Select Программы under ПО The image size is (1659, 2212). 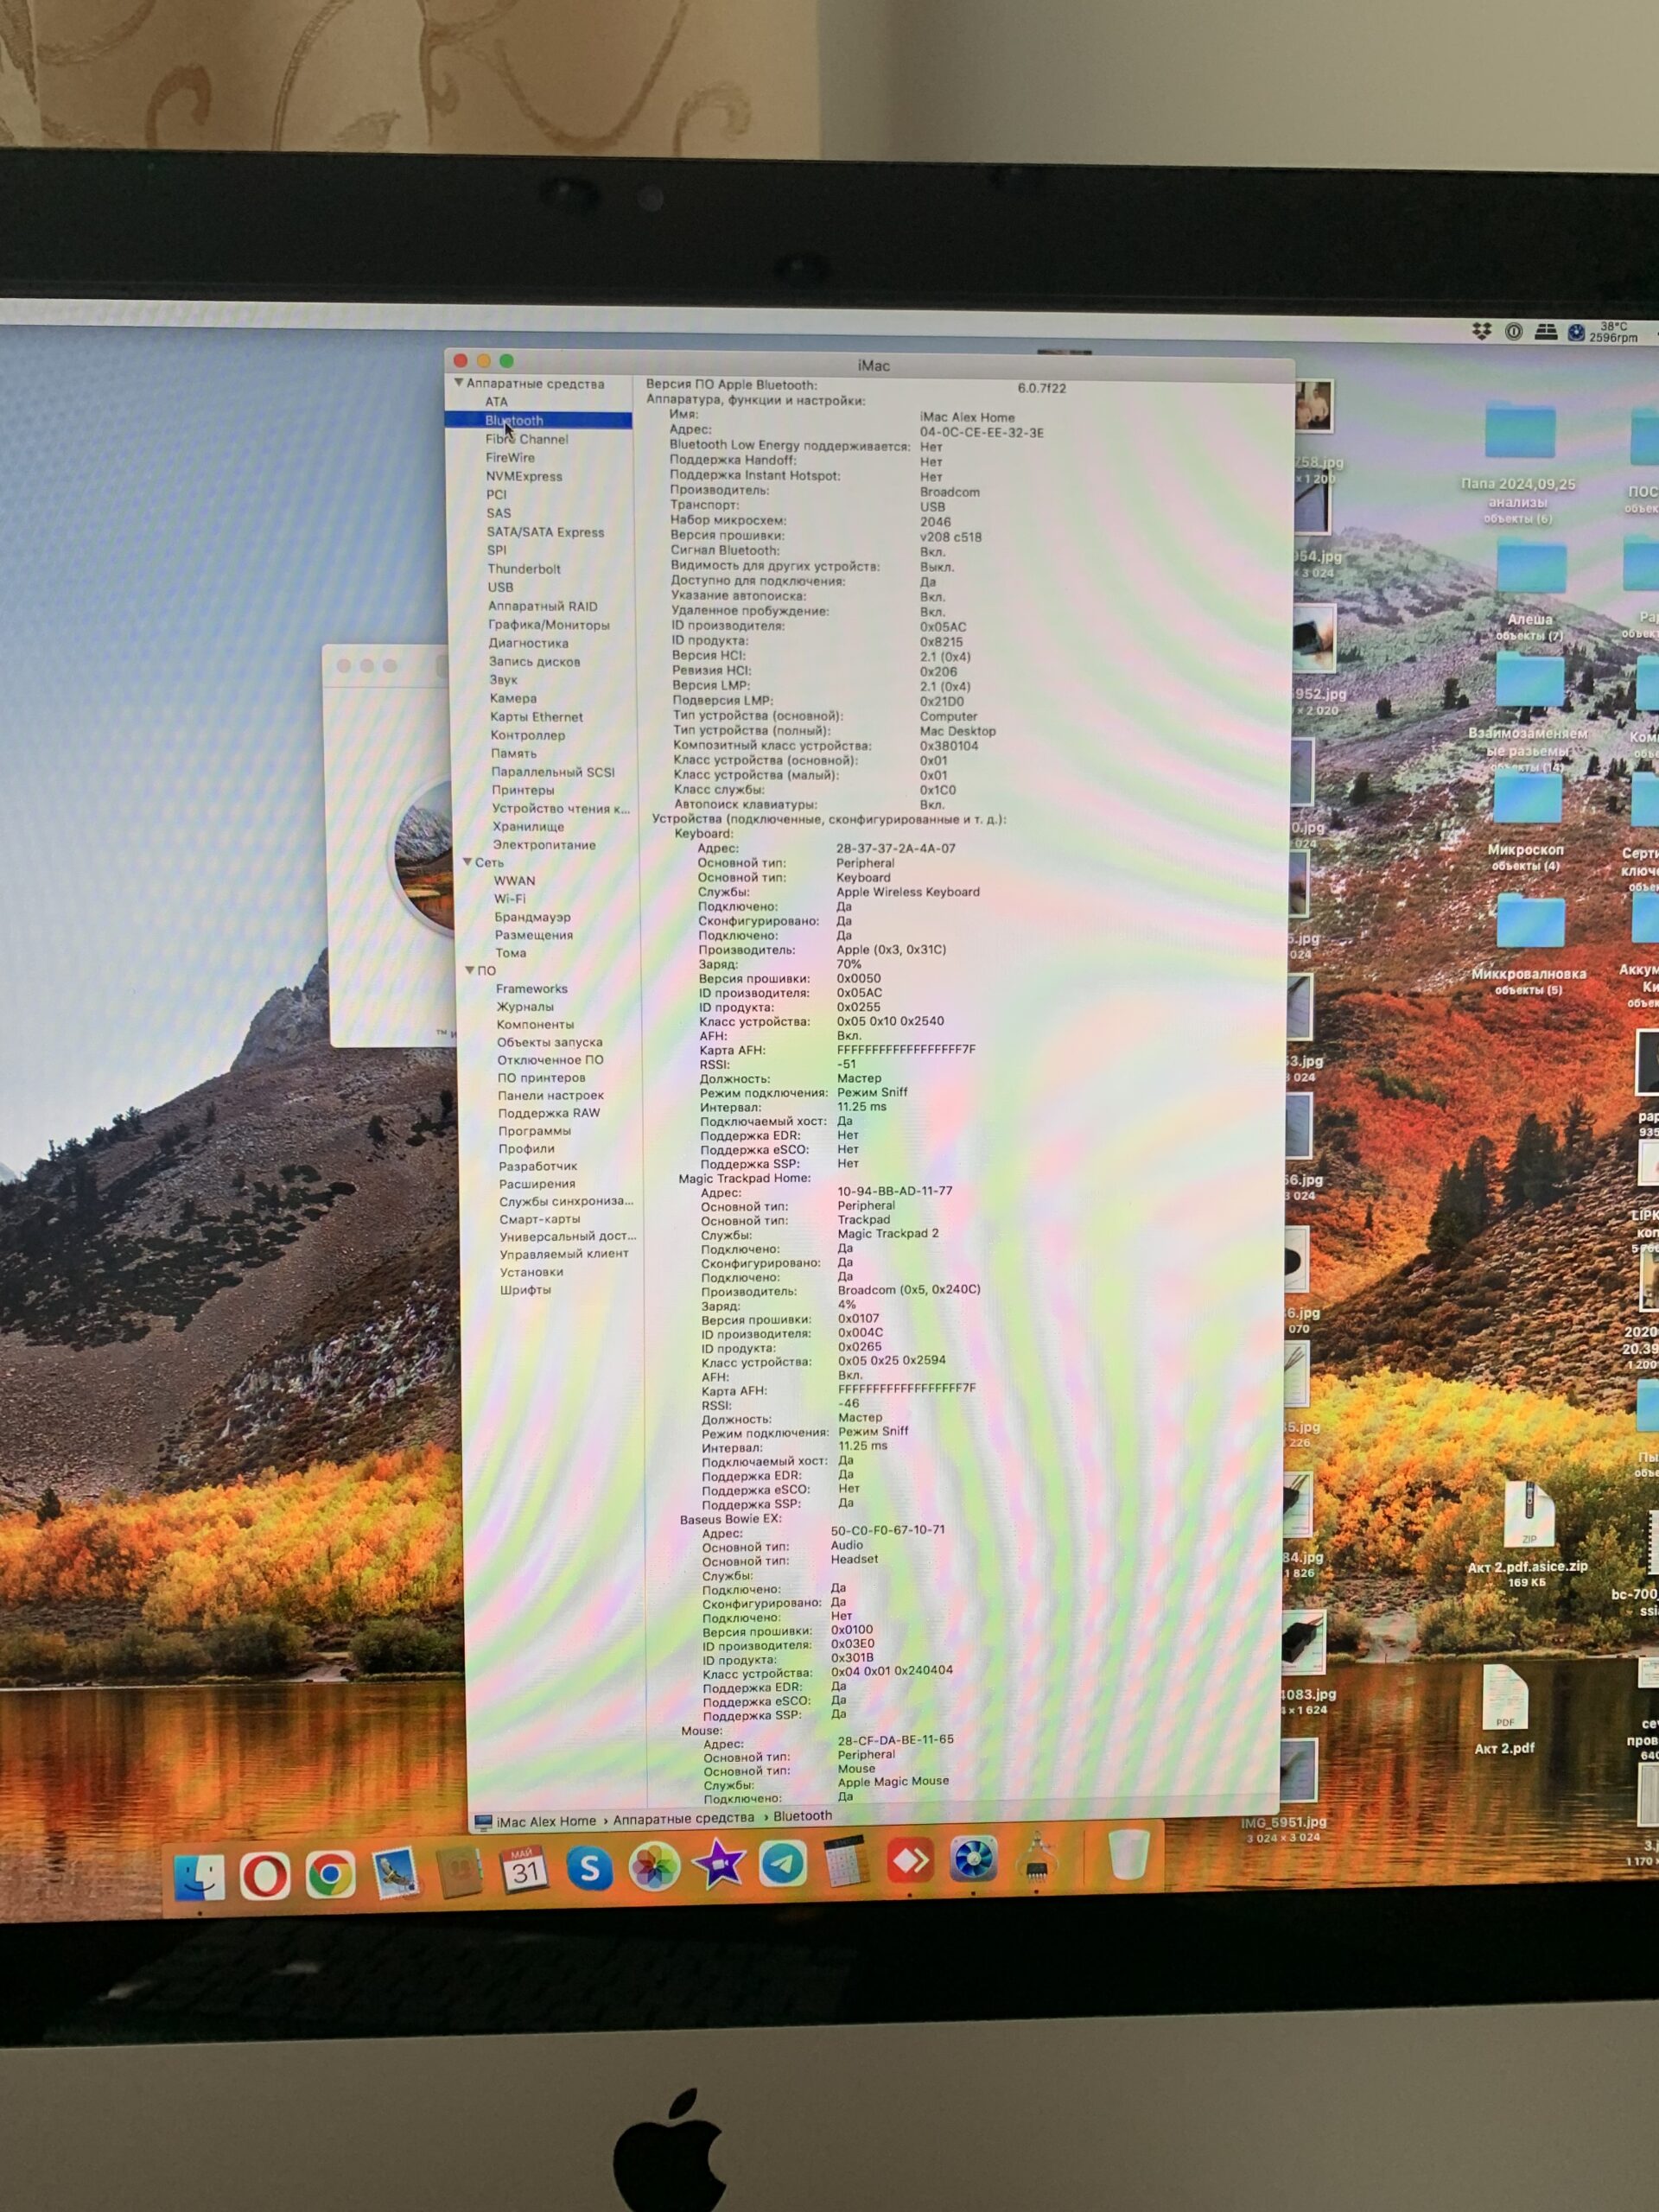click(535, 1131)
